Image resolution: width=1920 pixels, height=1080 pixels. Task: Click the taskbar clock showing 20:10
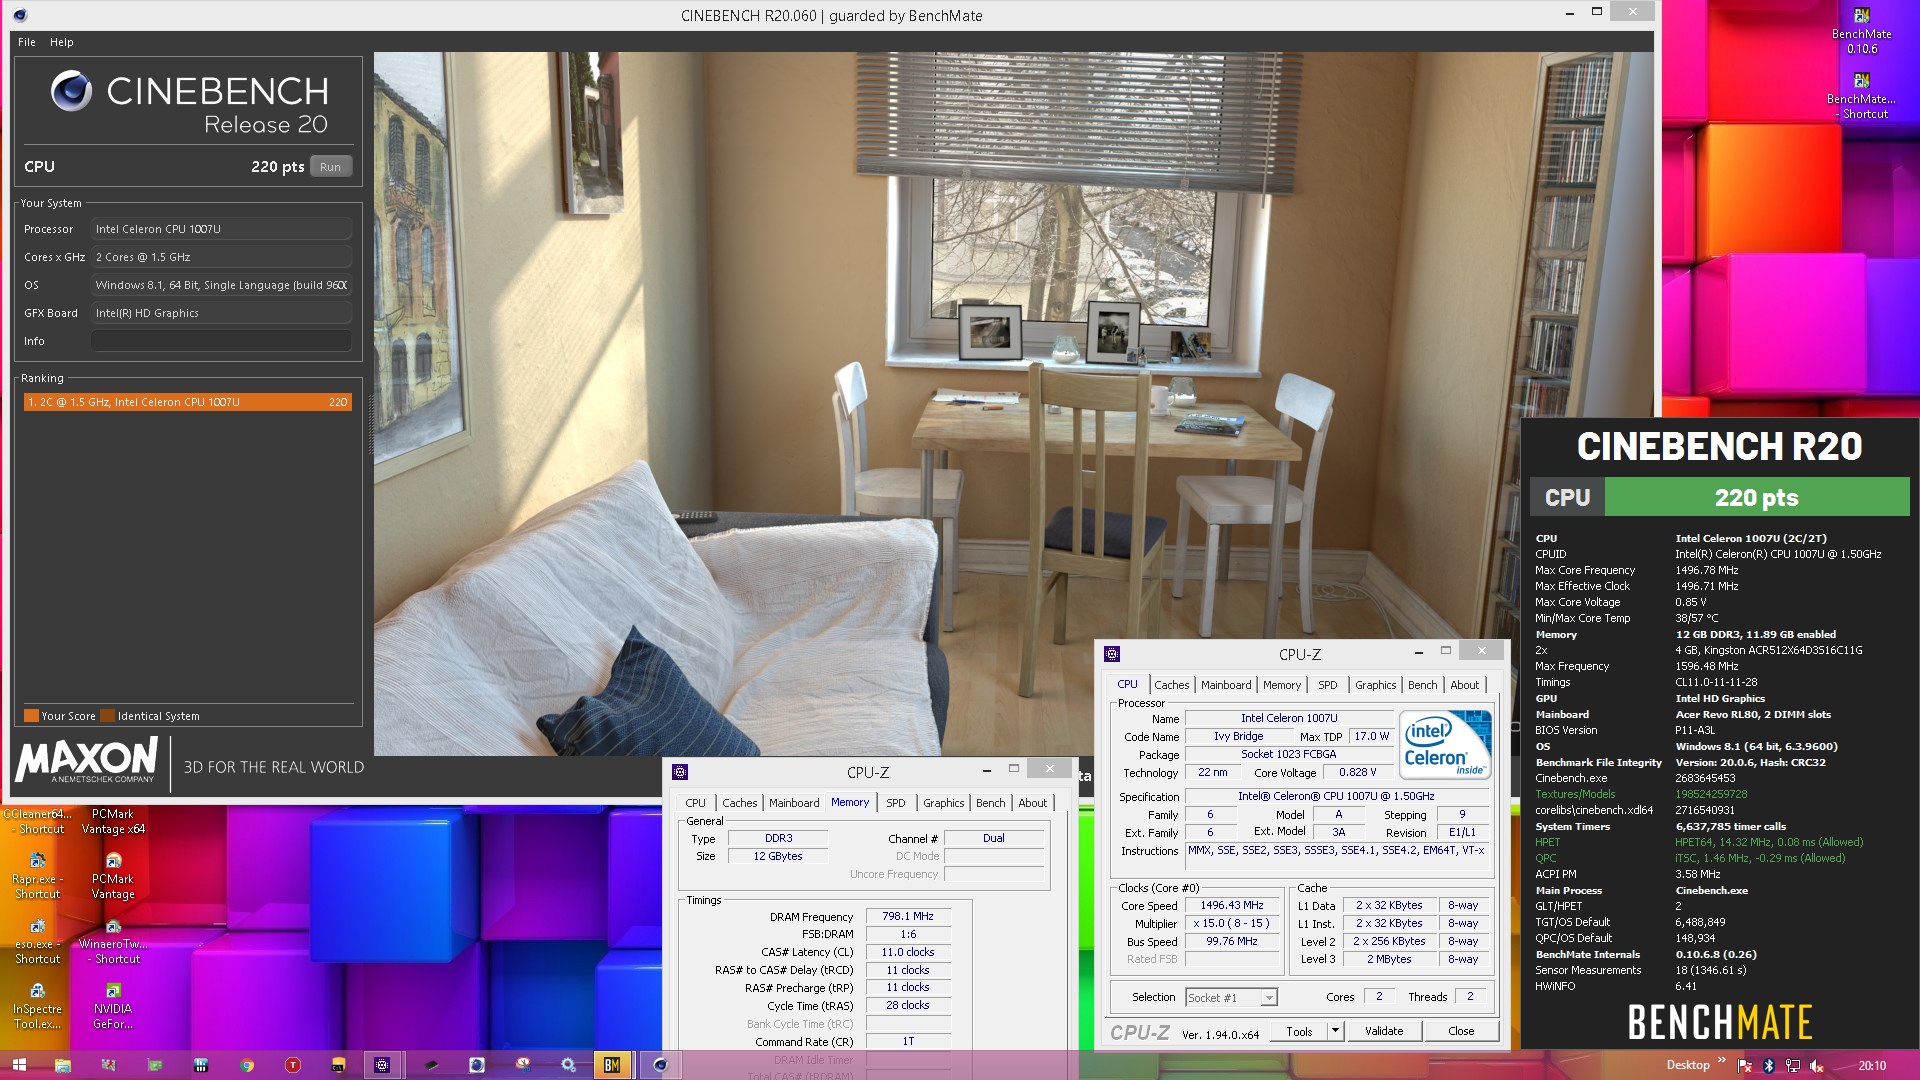(1871, 1065)
